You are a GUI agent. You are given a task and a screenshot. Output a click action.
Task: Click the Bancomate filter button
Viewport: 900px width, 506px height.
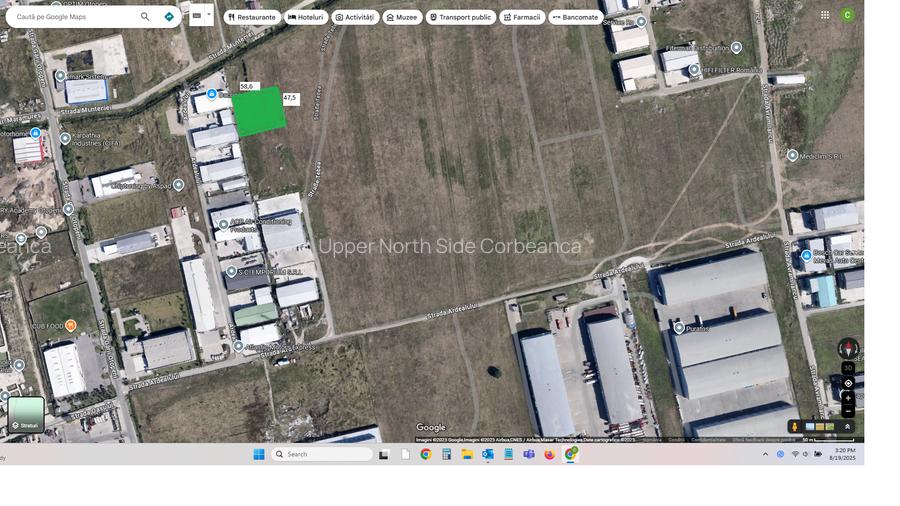pos(575,17)
